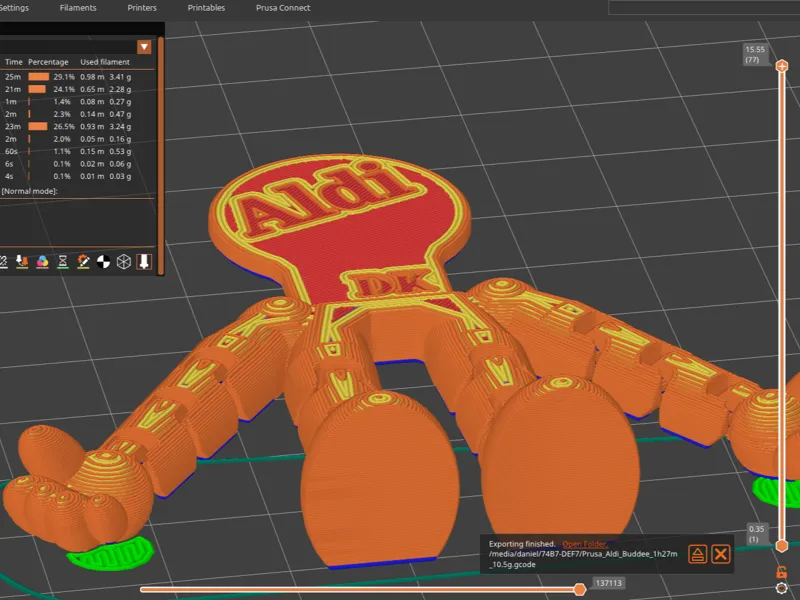
Task: Click the 0.06 g legend row
Action: [x=78, y=164]
